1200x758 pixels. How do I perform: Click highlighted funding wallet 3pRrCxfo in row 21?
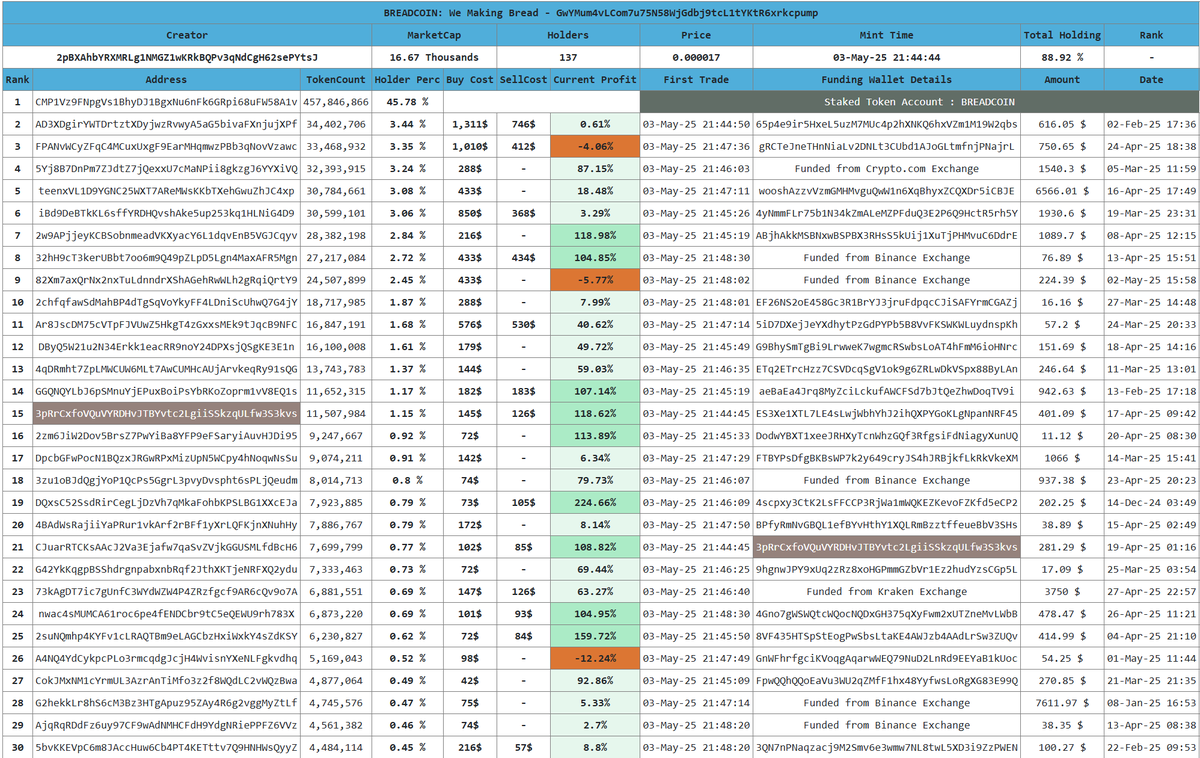point(886,547)
